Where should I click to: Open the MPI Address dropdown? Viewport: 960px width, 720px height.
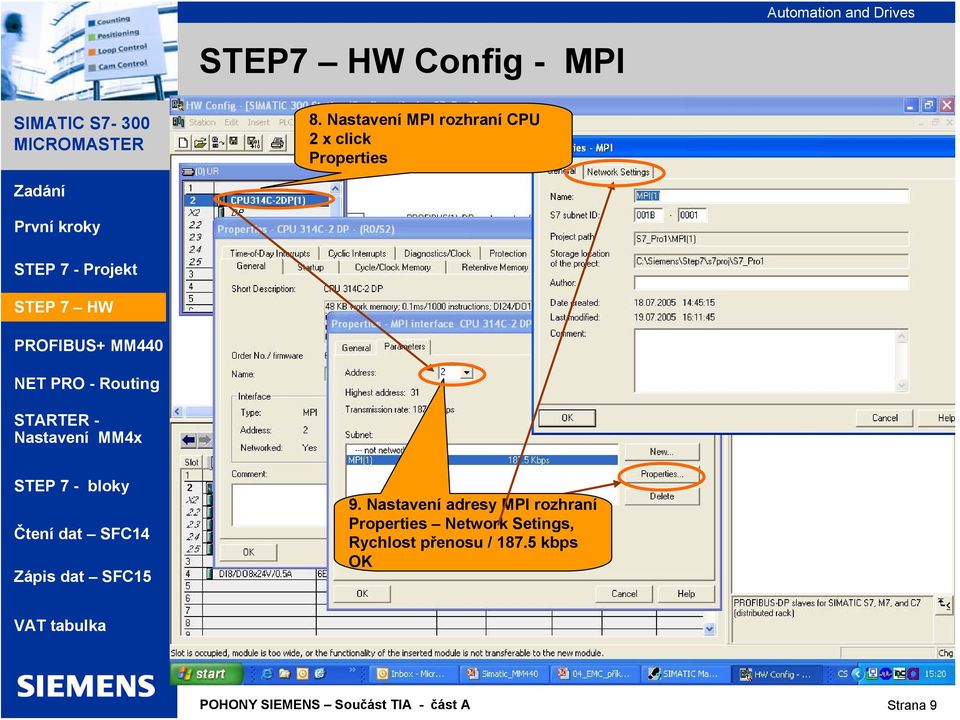click(x=467, y=372)
